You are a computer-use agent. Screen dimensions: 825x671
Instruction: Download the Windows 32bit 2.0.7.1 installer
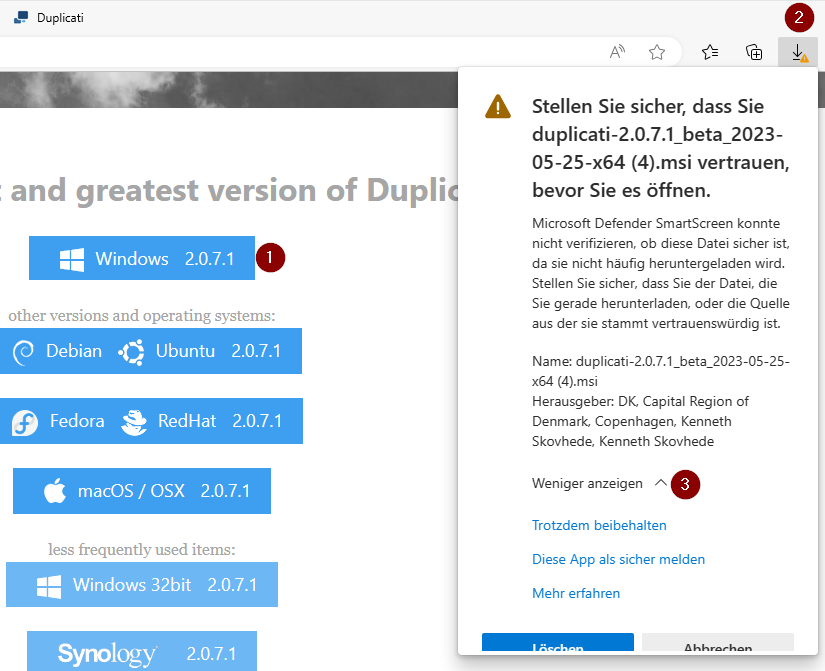[142, 585]
